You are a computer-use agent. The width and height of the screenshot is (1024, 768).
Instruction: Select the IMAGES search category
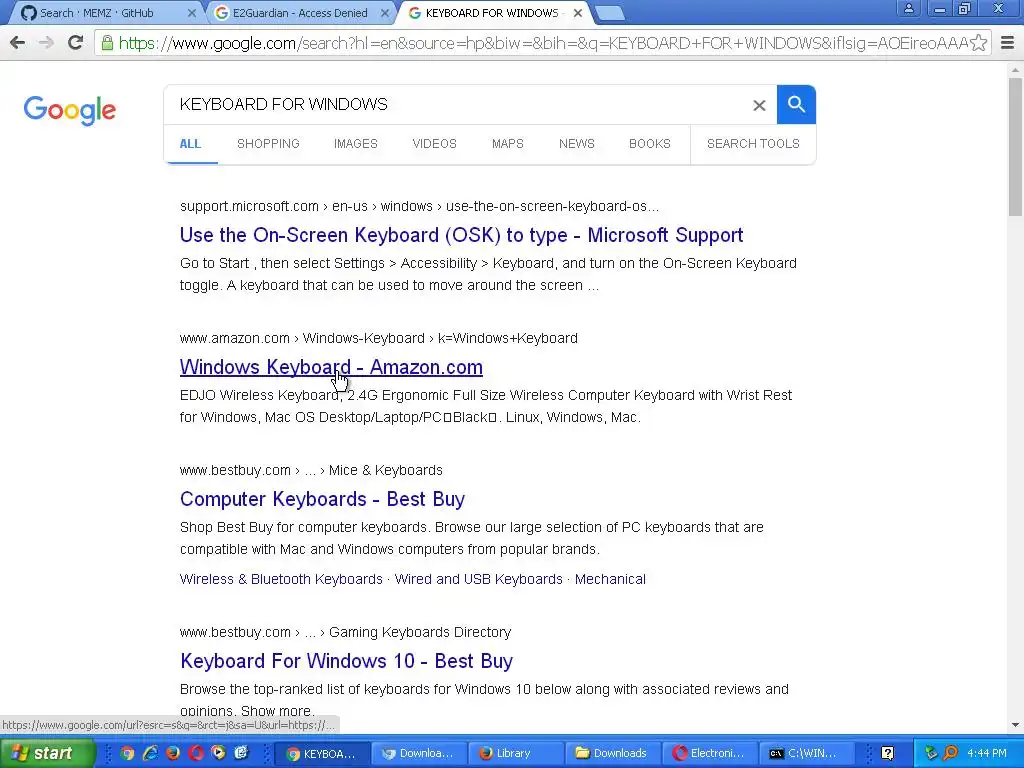tap(356, 144)
